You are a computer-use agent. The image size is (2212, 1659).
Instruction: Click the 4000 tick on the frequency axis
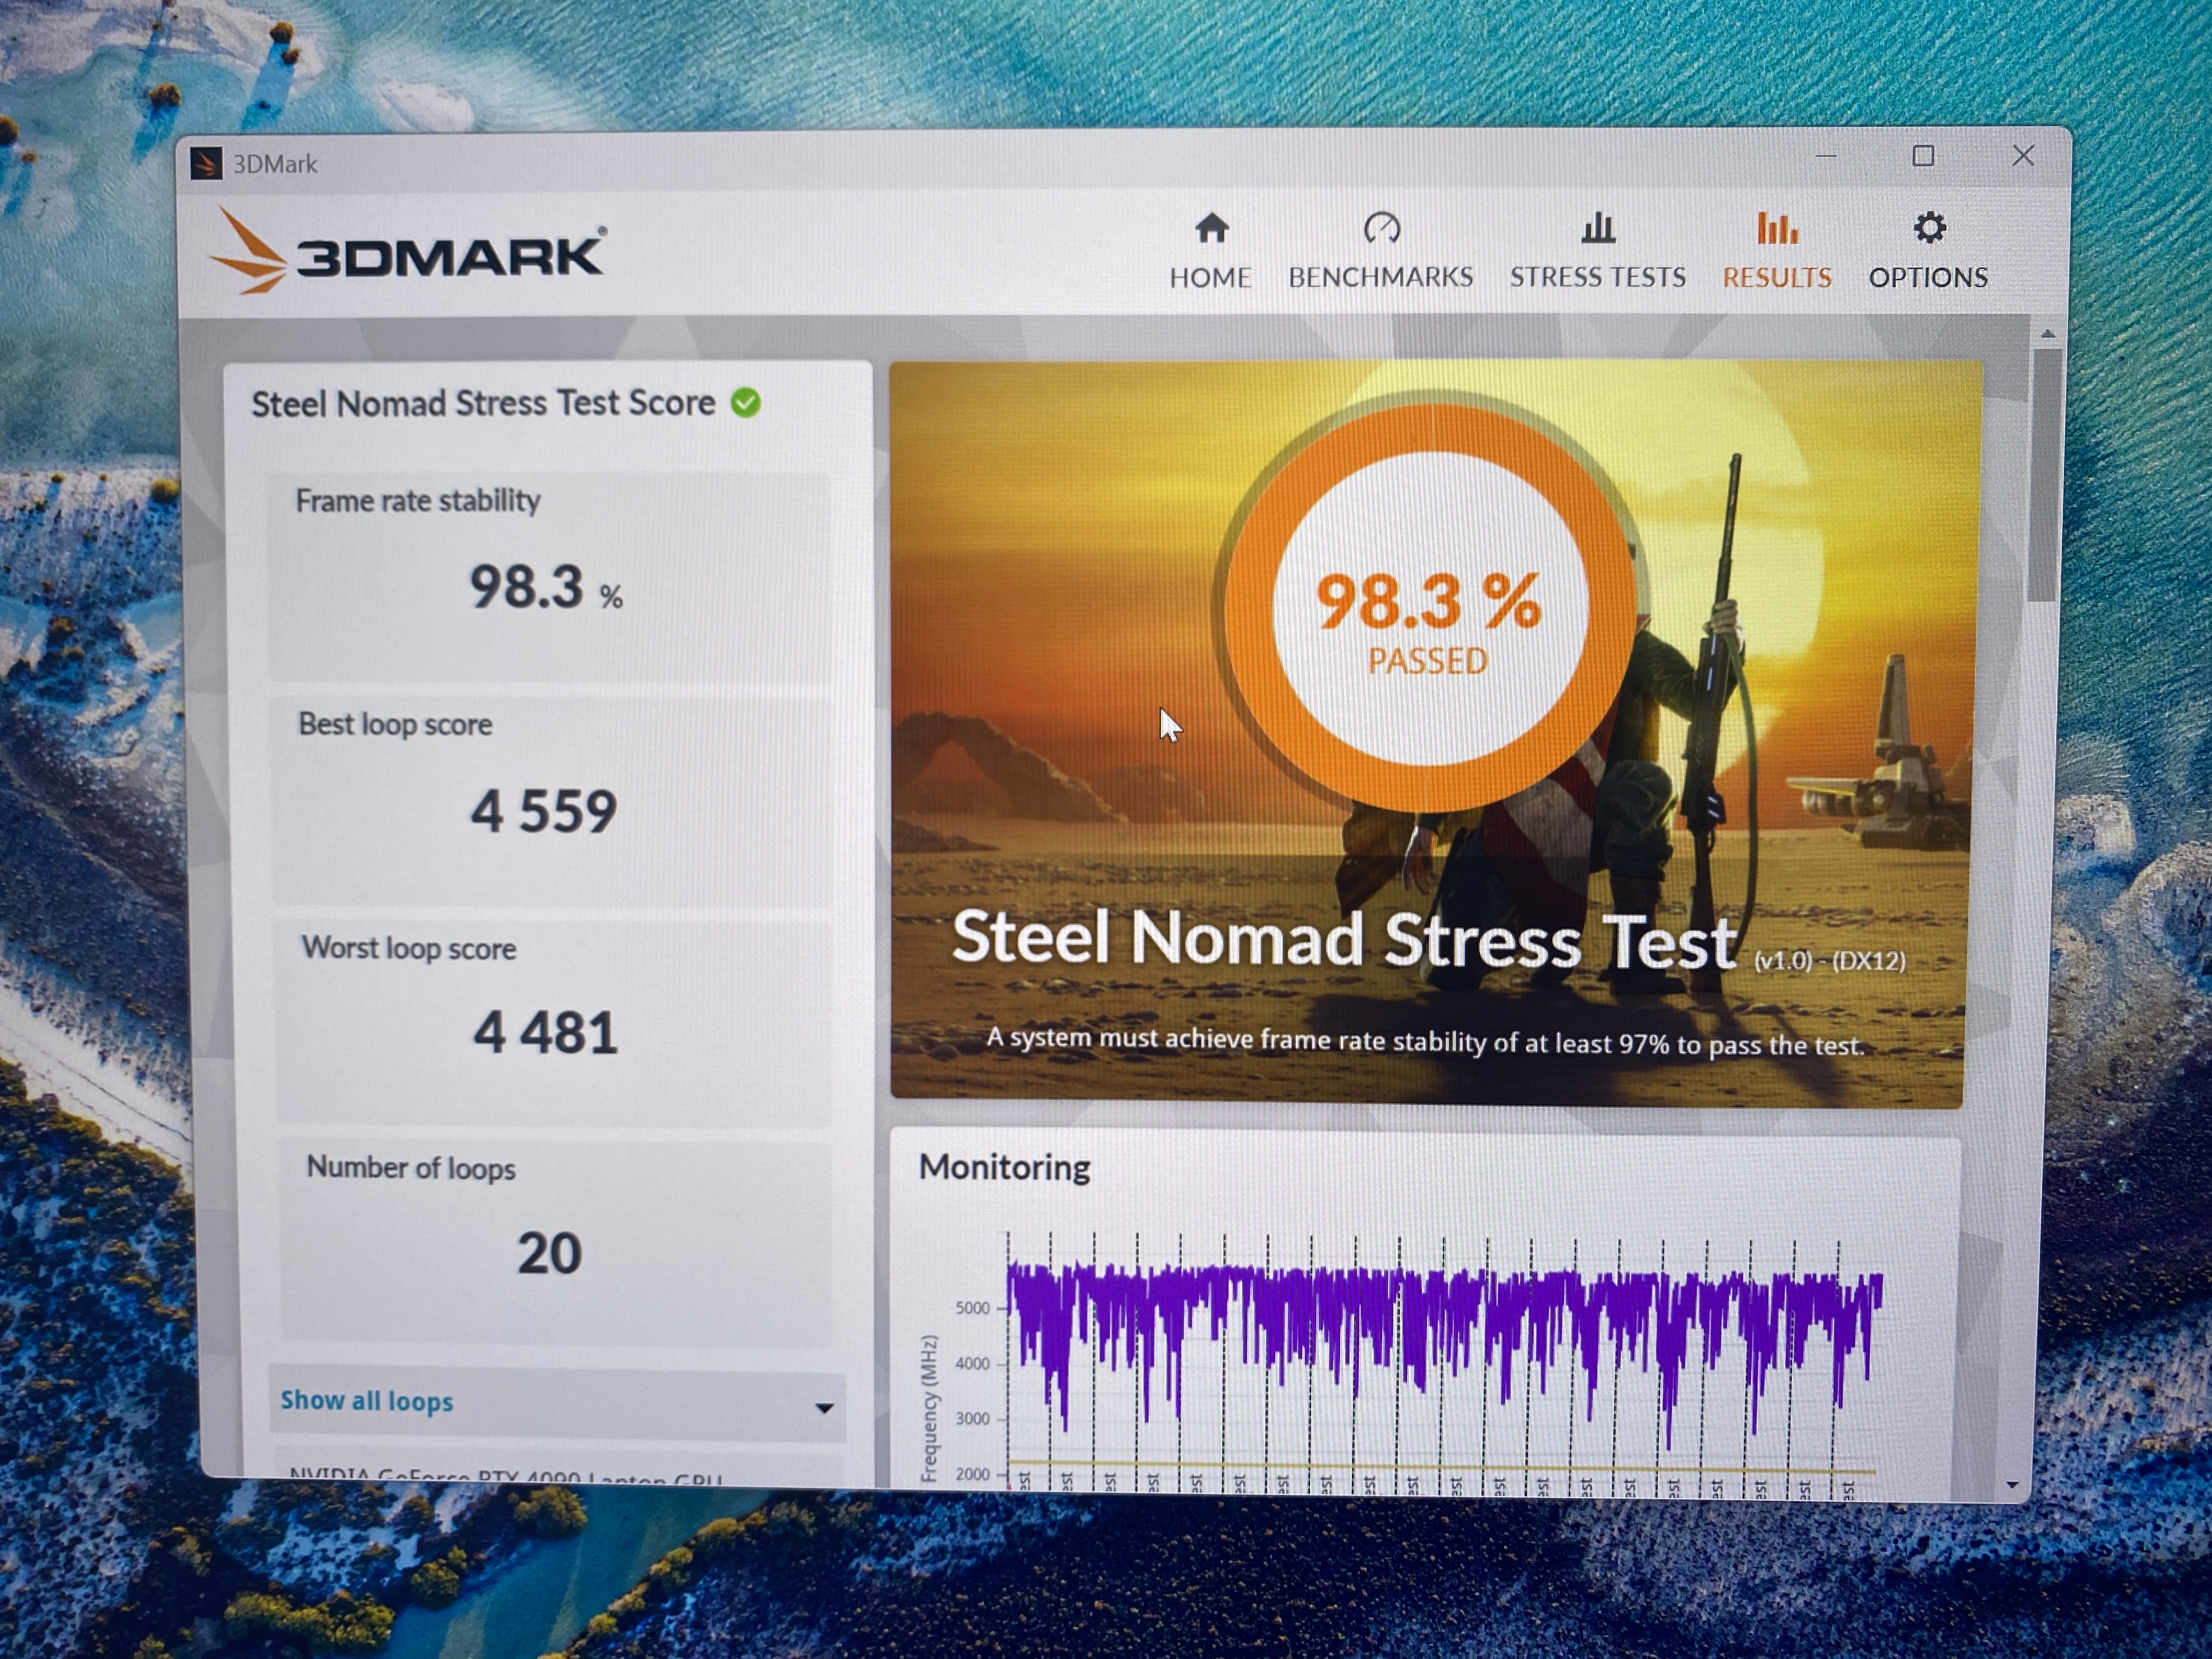click(x=973, y=1364)
